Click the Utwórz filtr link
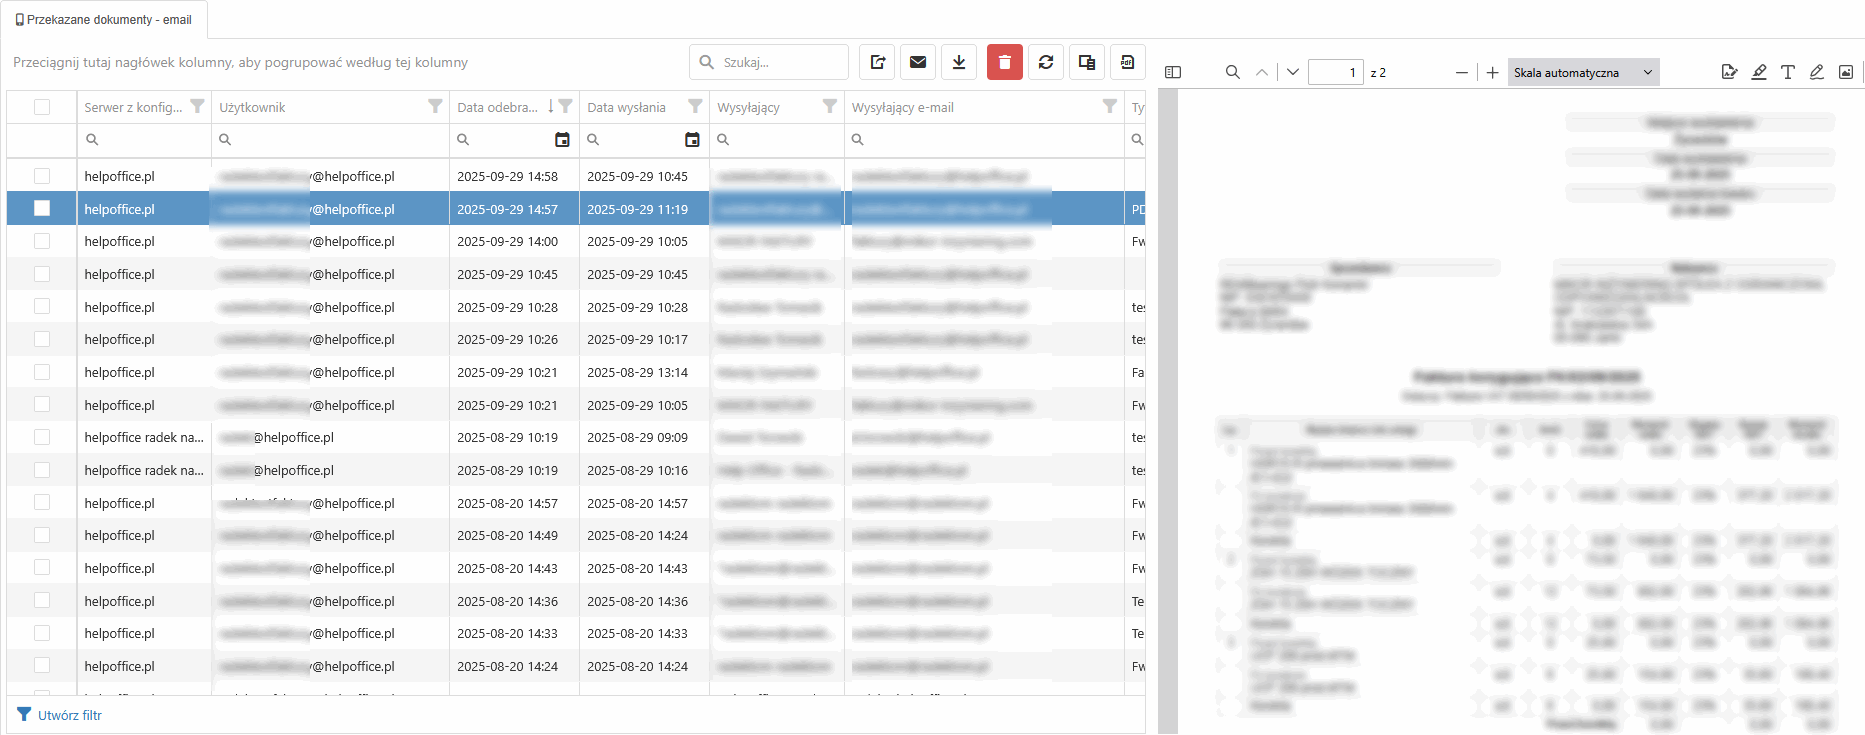 pos(69,715)
